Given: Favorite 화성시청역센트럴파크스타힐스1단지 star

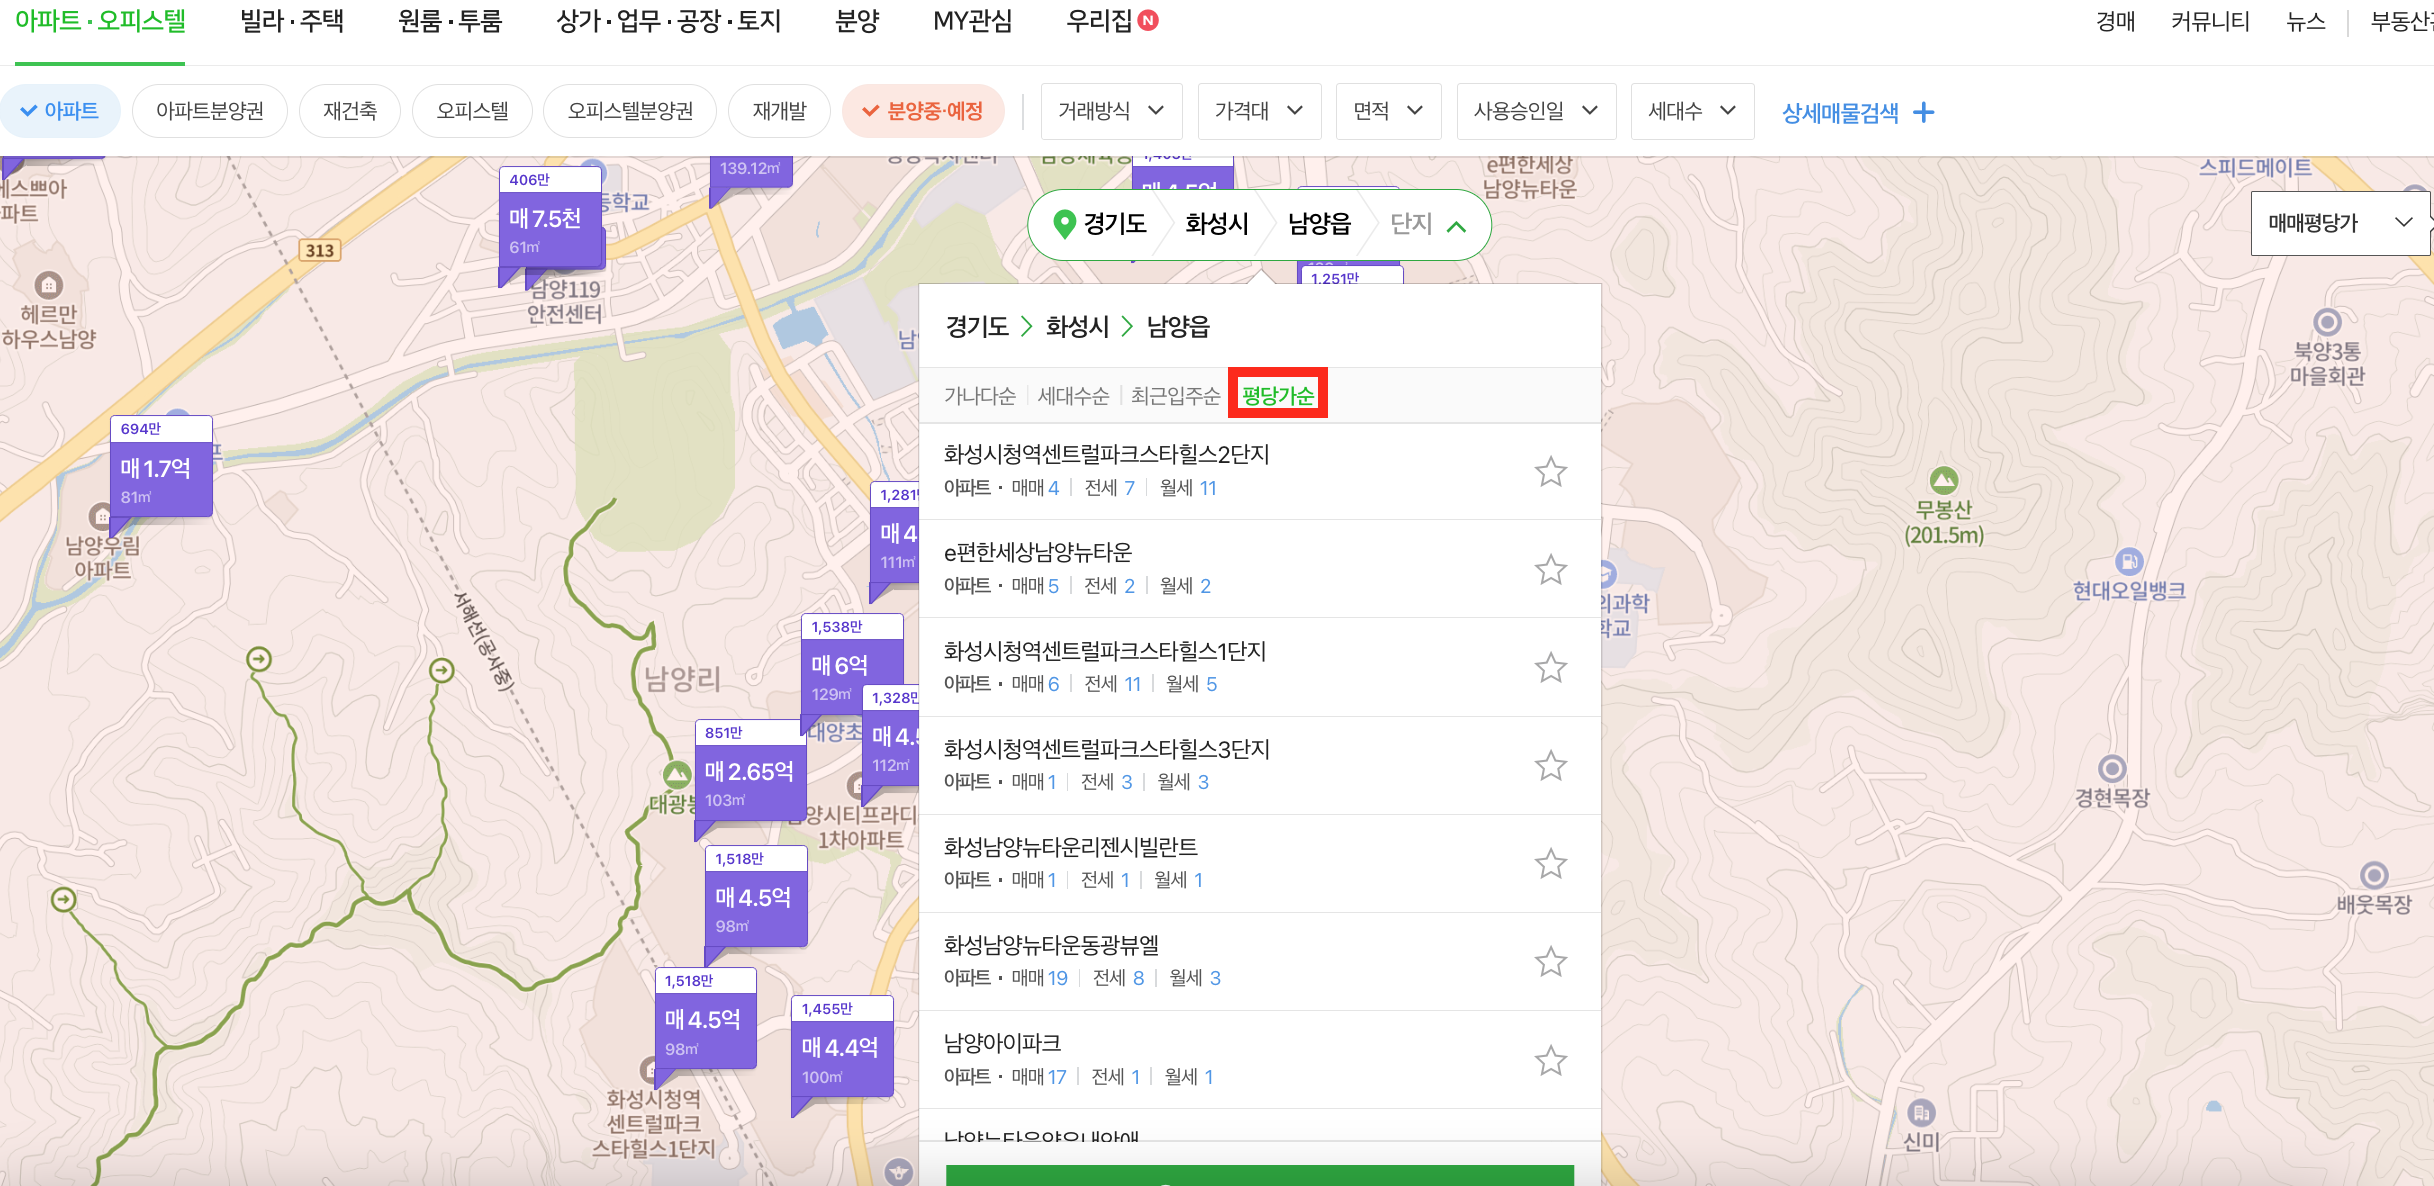Looking at the screenshot, I should (1550, 667).
